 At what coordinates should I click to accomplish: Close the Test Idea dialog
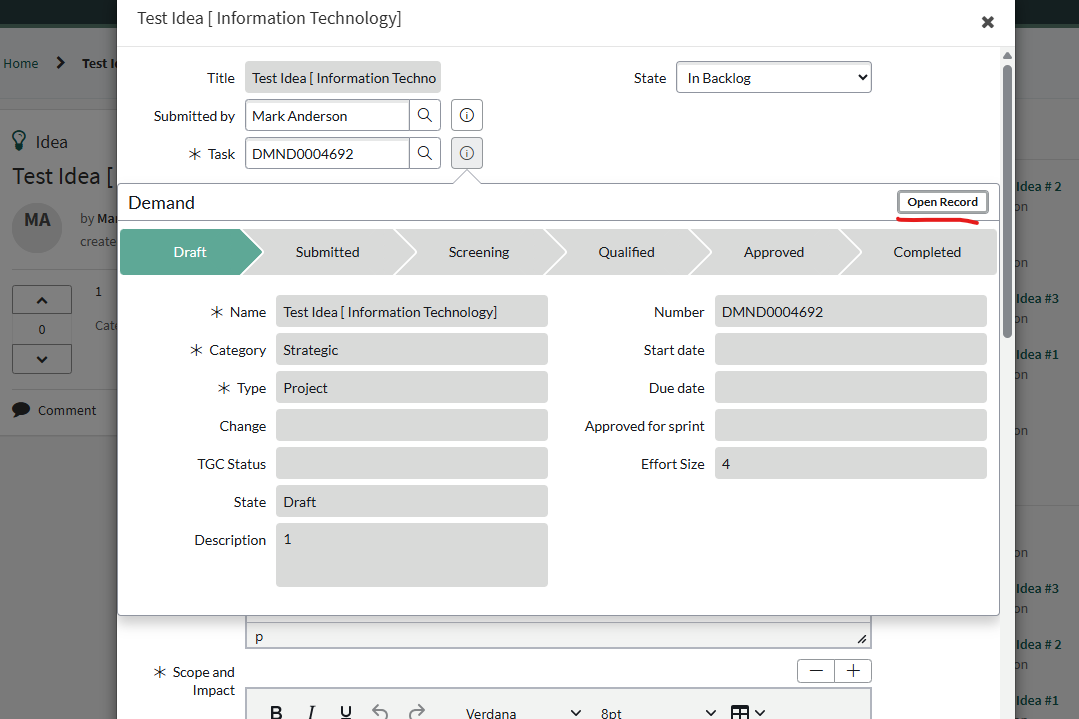click(x=987, y=22)
